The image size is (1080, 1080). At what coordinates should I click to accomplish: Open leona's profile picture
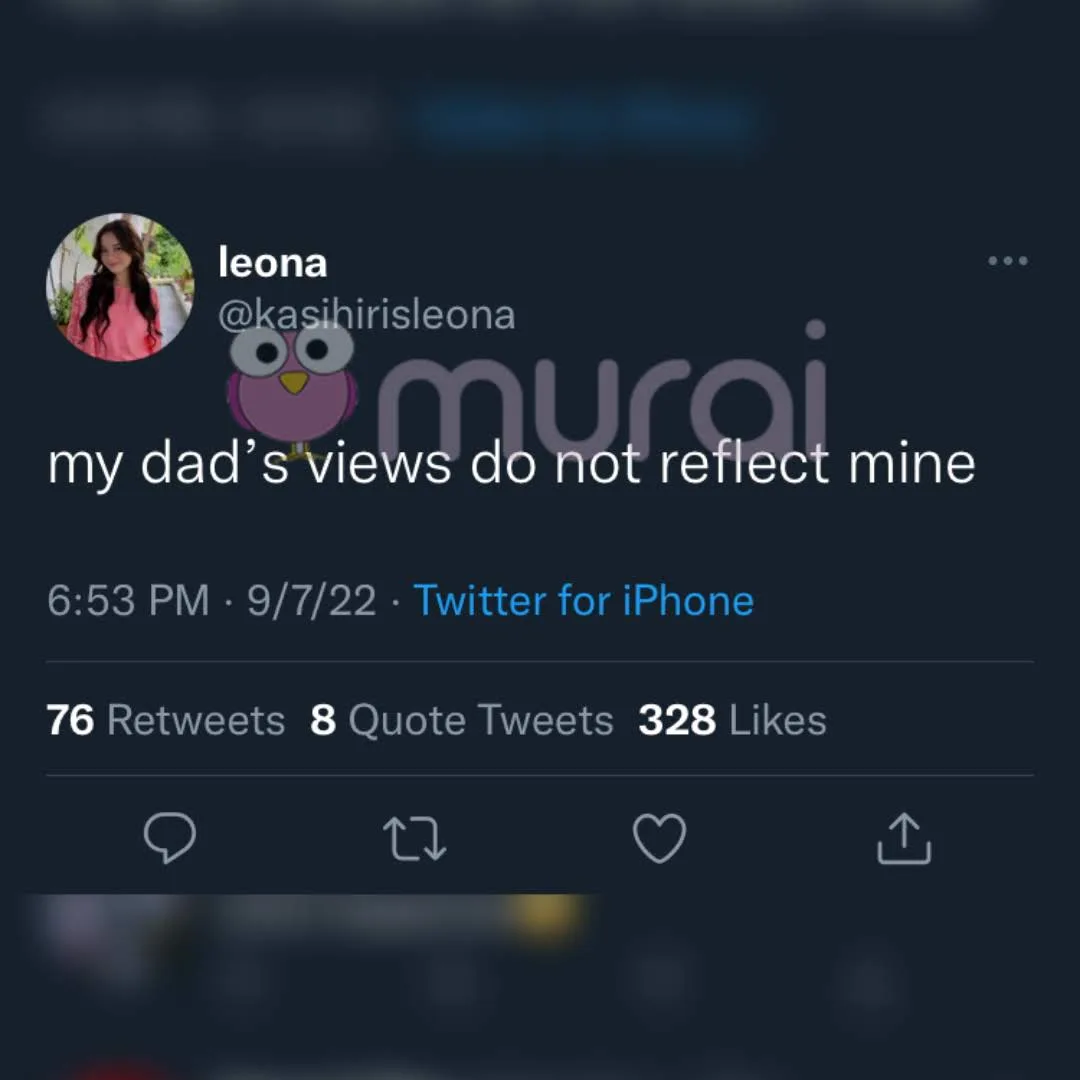[x=120, y=288]
